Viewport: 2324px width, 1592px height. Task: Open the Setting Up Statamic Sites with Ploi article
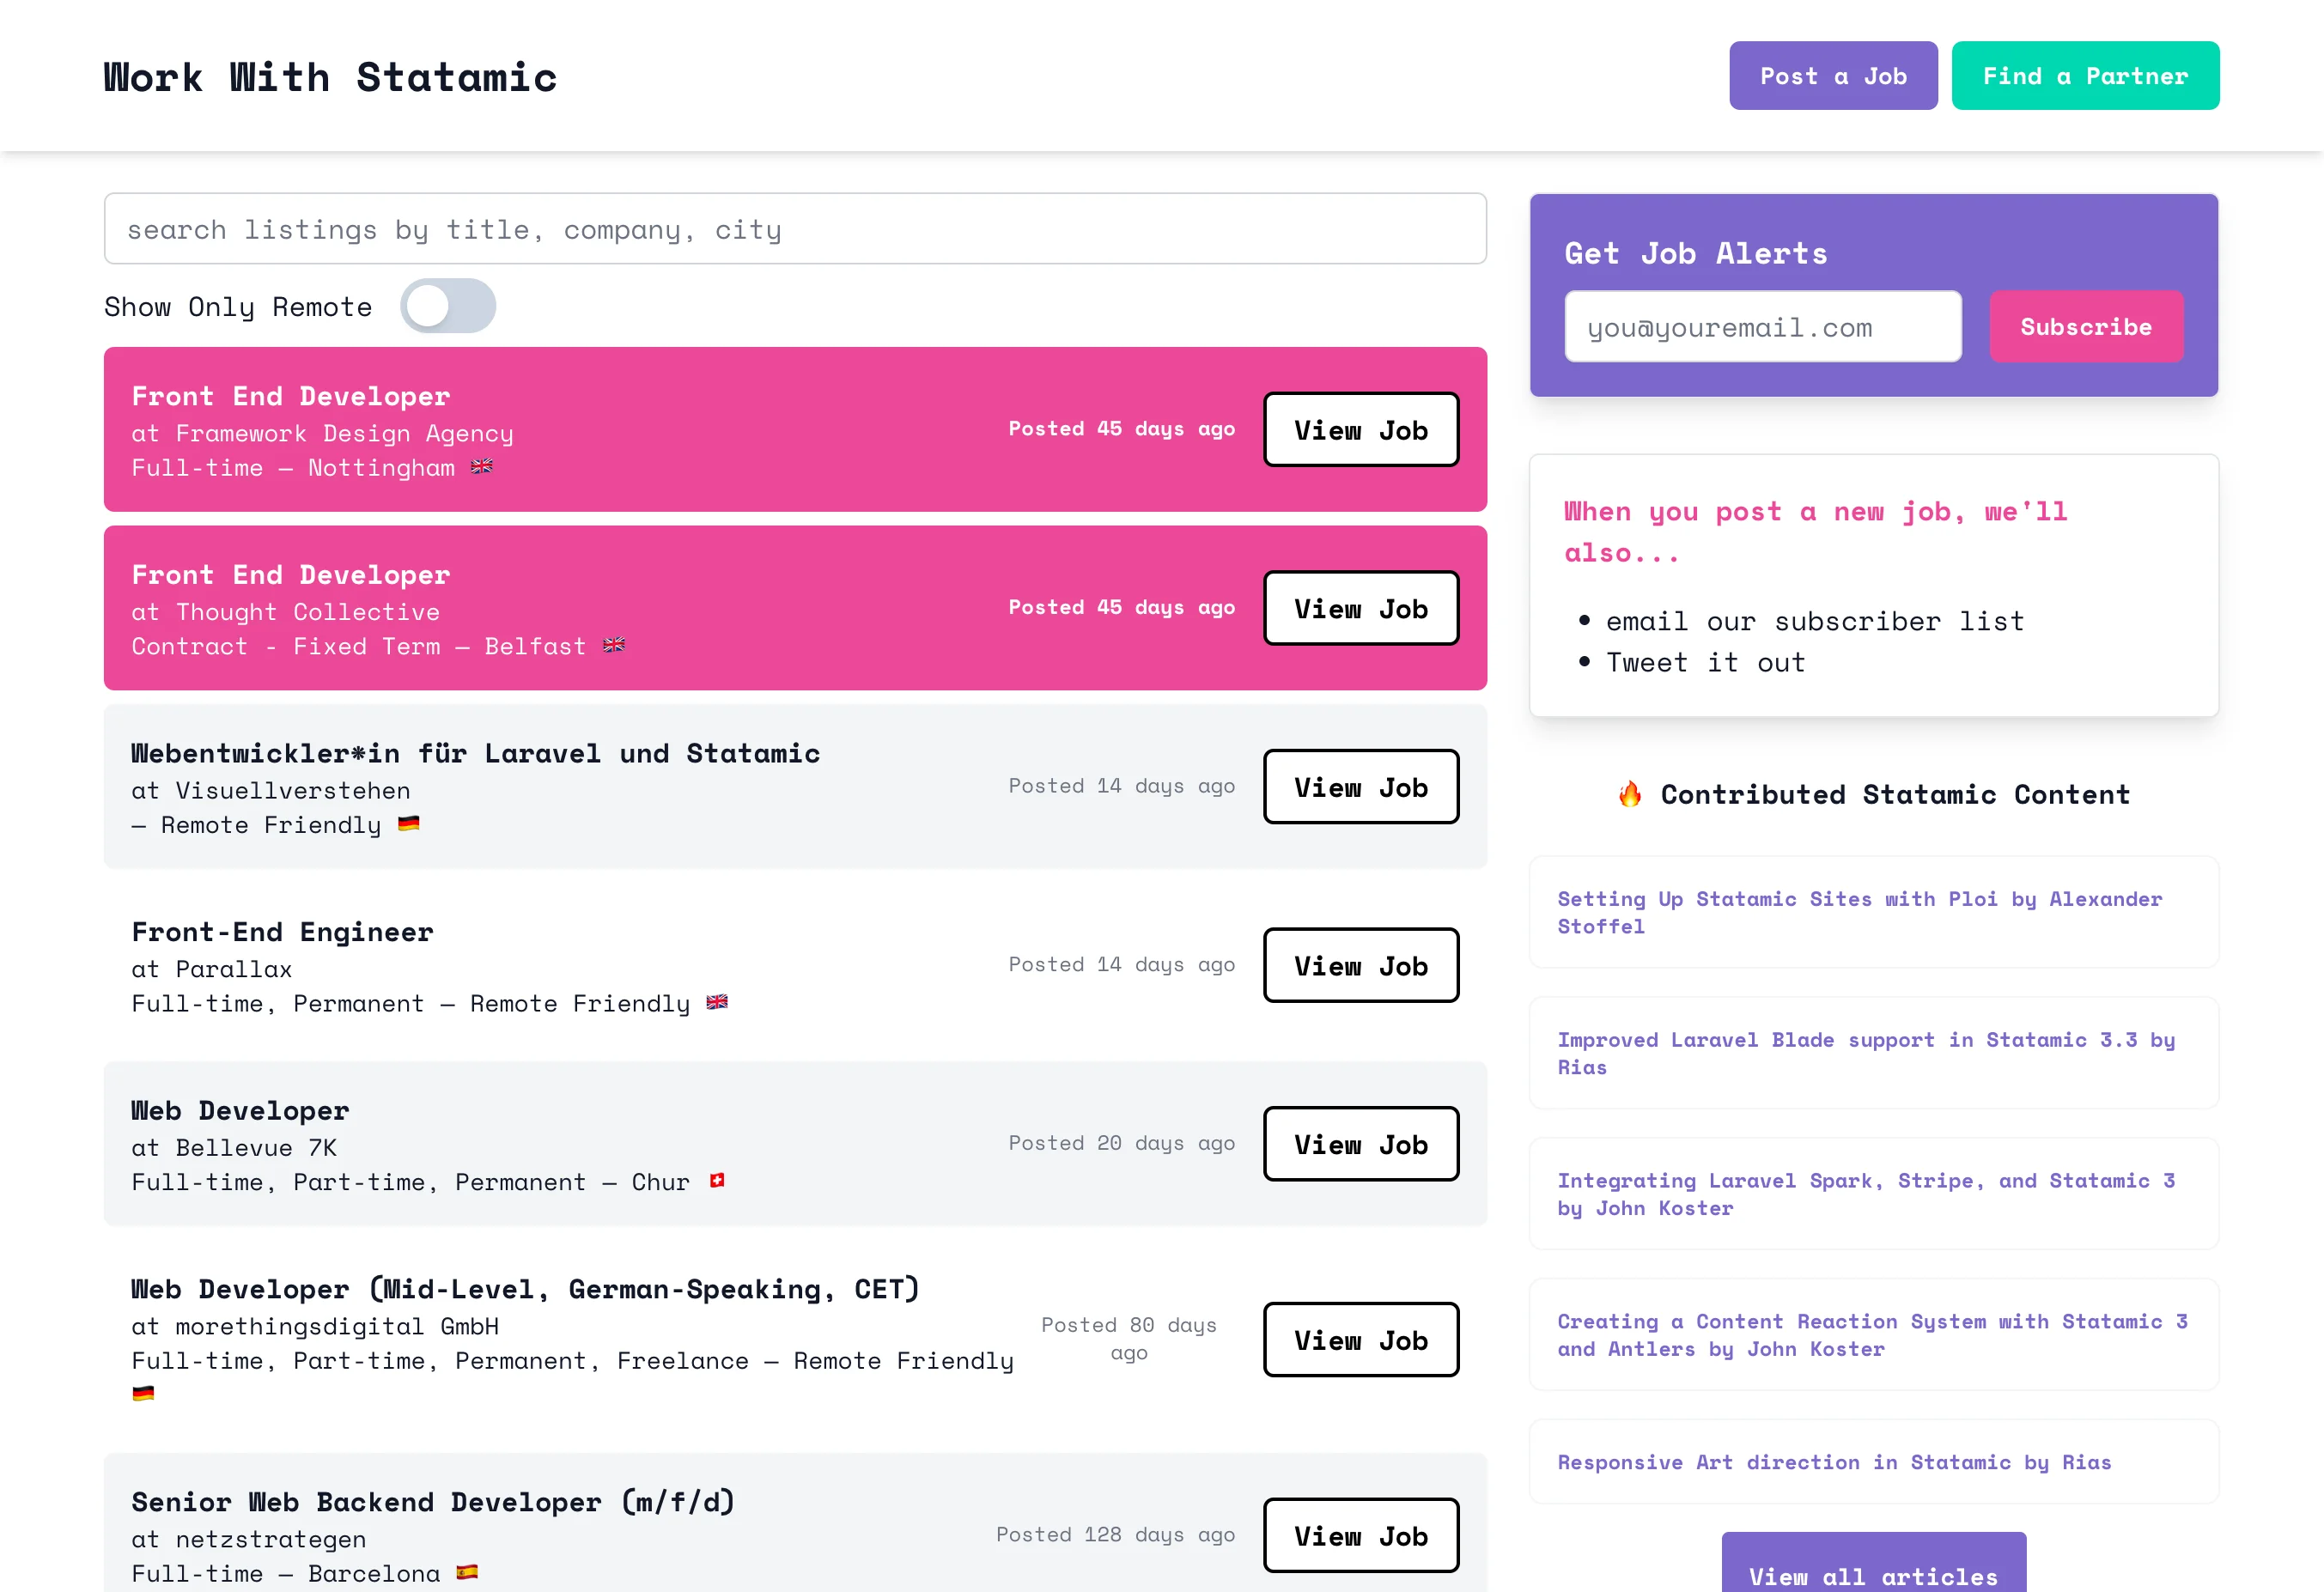1874,912
